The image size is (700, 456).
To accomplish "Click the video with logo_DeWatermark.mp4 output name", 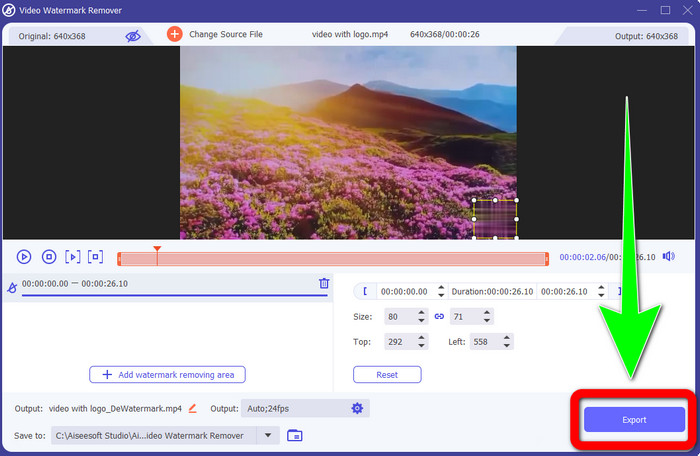I will pos(115,409).
